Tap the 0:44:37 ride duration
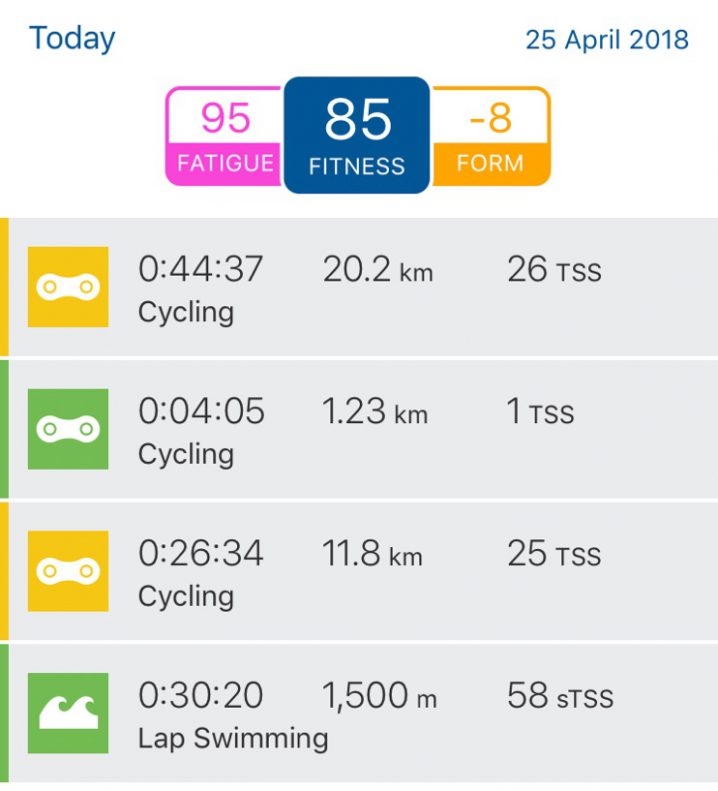Screen dimensions: 718x791 tap(201, 270)
